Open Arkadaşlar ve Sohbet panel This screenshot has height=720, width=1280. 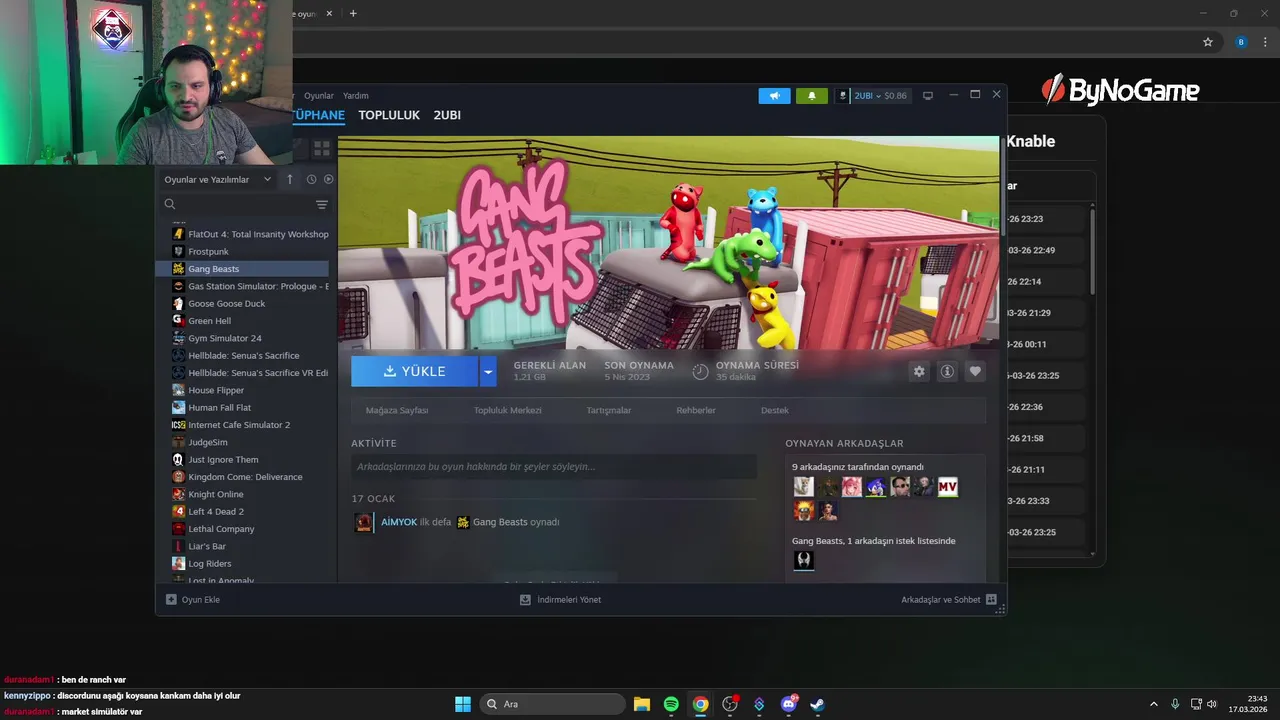click(x=949, y=600)
